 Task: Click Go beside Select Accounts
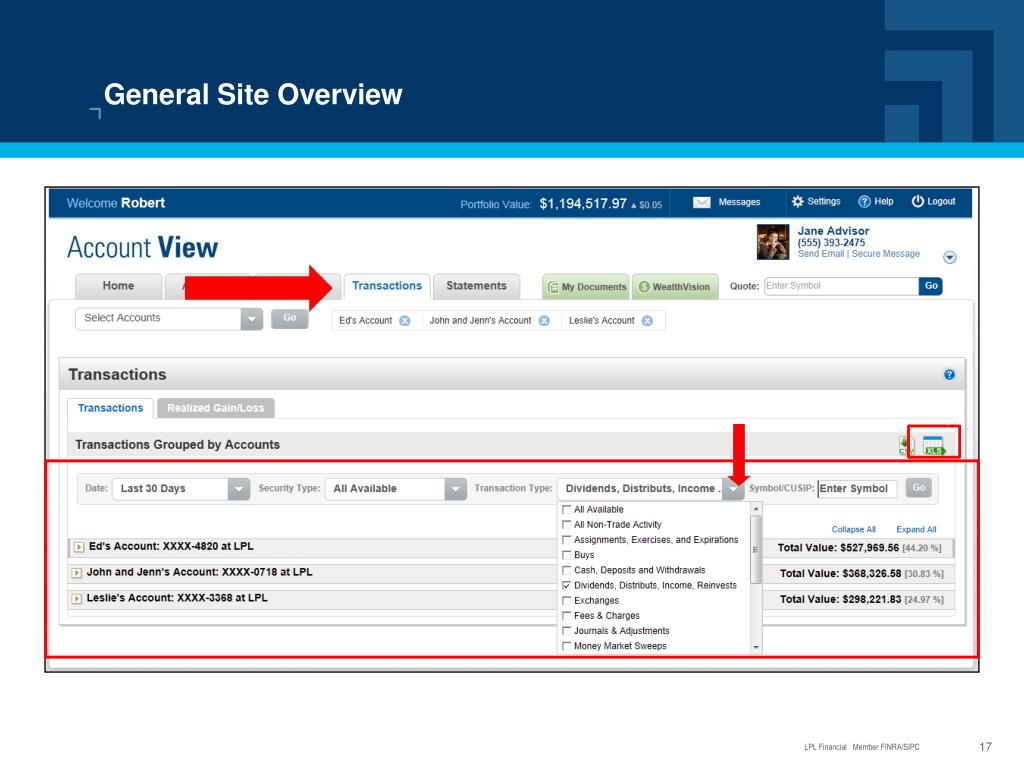click(289, 317)
